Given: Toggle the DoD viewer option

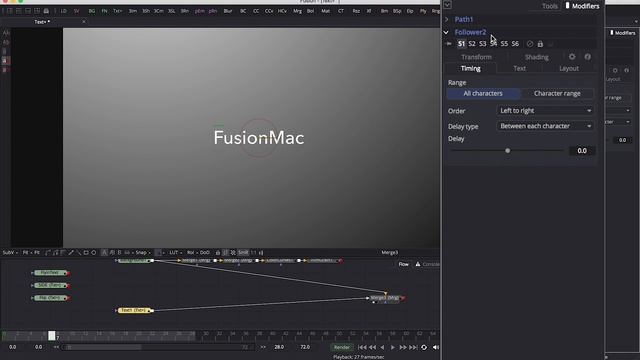Looking at the screenshot, I should [204, 253].
